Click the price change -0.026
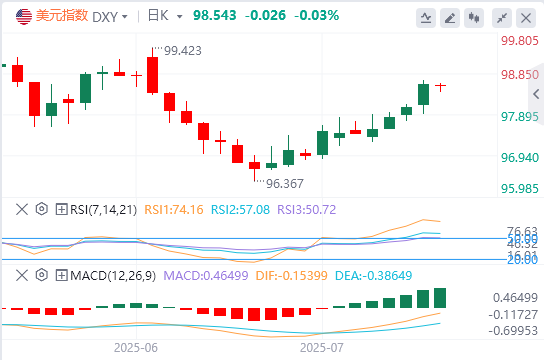544x360 pixels. pyautogui.click(x=265, y=16)
